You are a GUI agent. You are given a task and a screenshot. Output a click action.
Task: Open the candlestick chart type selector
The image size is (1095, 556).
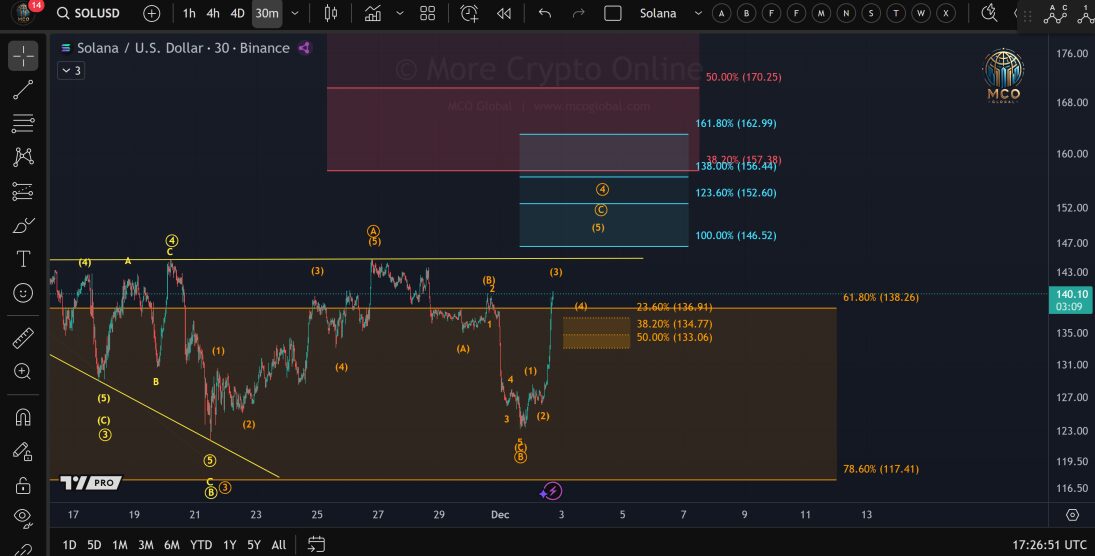coord(332,14)
